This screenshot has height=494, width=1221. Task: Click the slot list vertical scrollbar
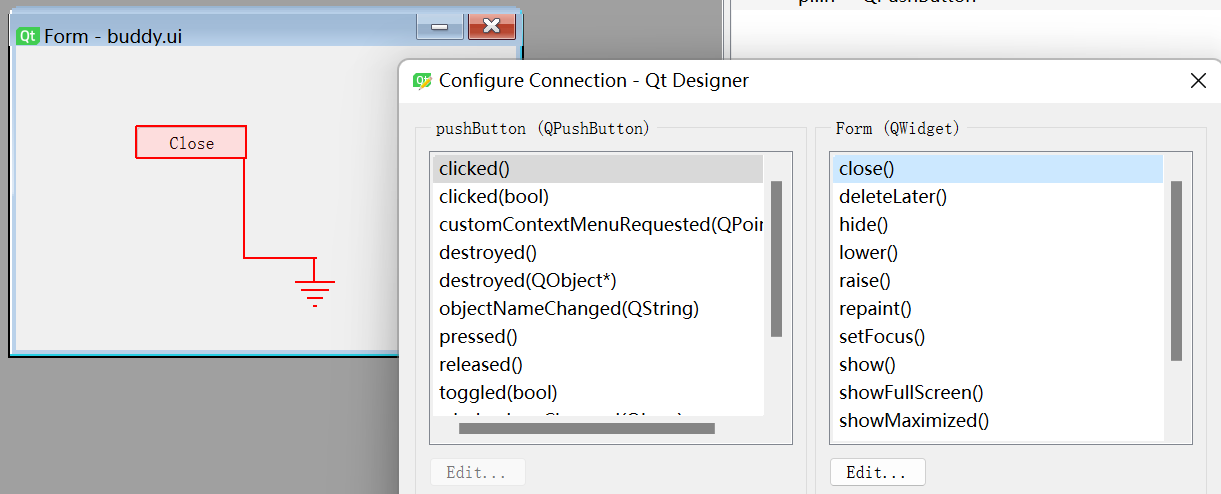[1176, 271]
